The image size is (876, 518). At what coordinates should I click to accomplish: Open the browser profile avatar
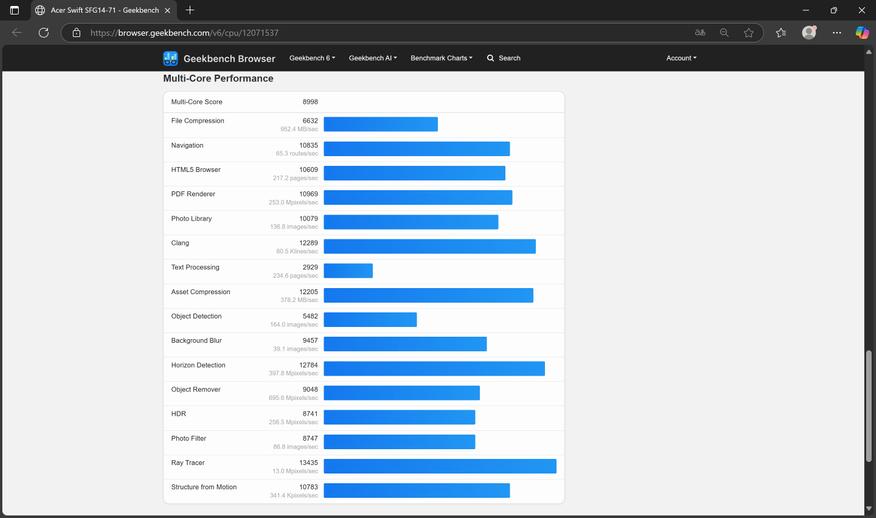tap(809, 32)
